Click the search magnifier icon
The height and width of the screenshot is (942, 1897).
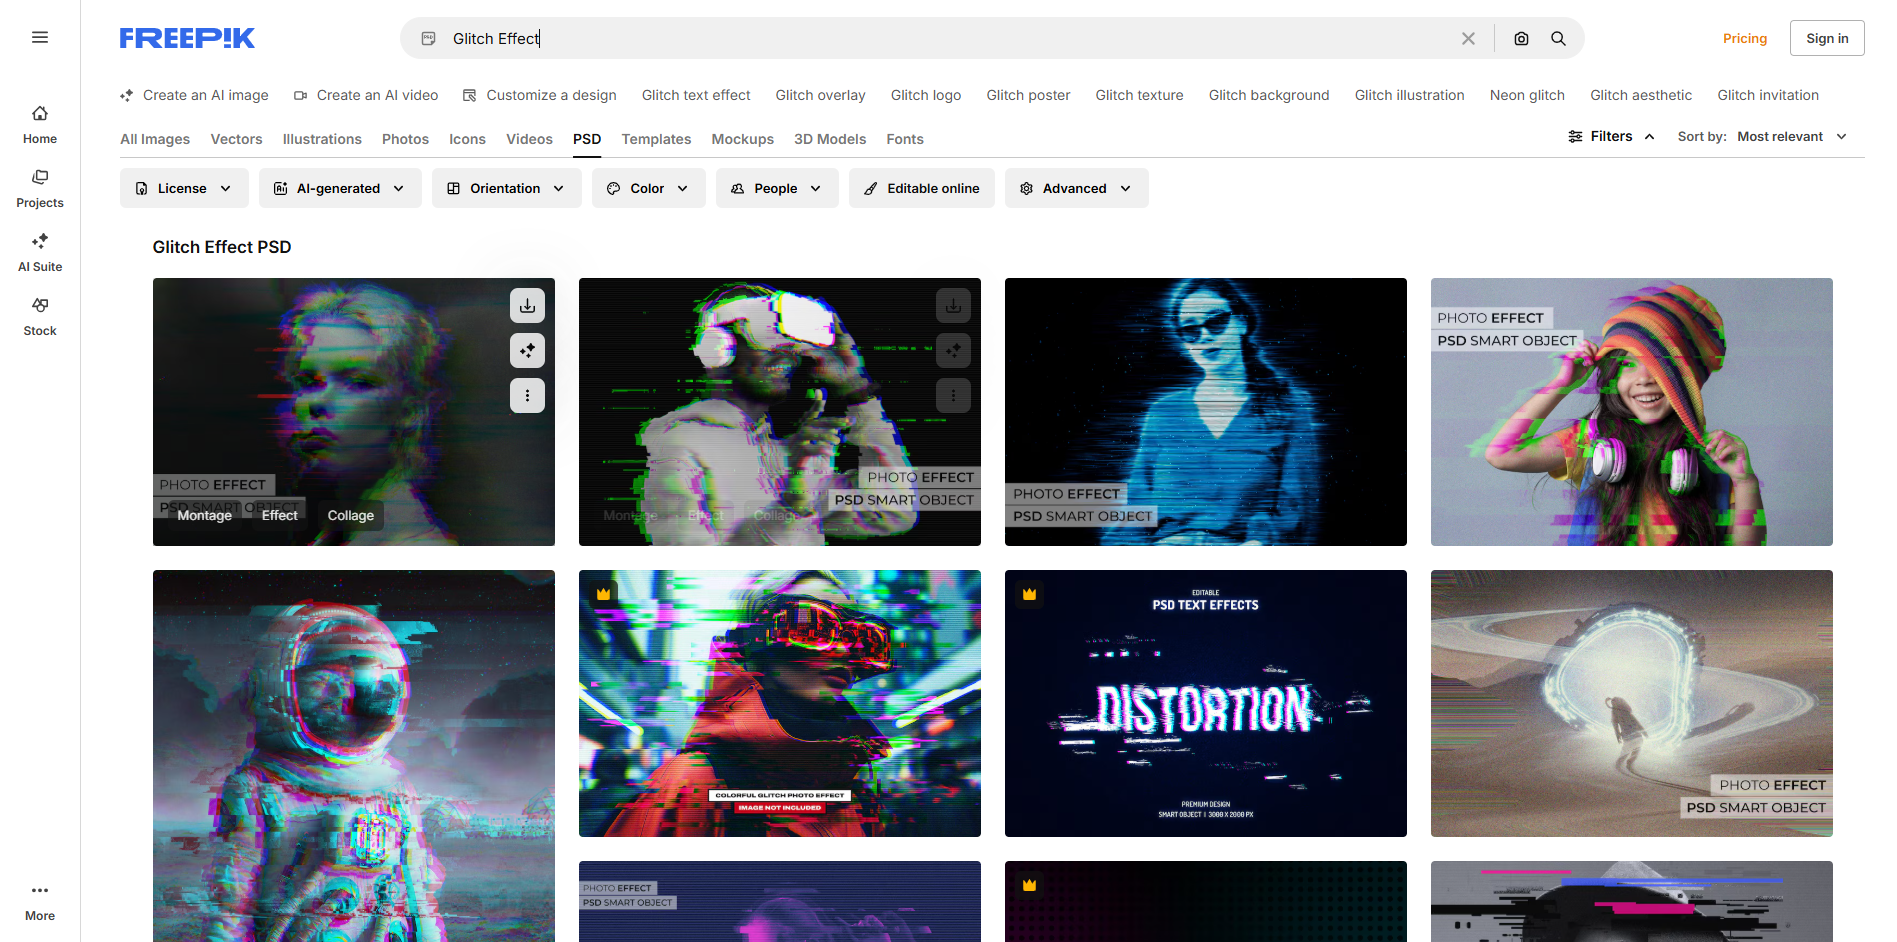pyautogui.click(x=1558, y=38)
